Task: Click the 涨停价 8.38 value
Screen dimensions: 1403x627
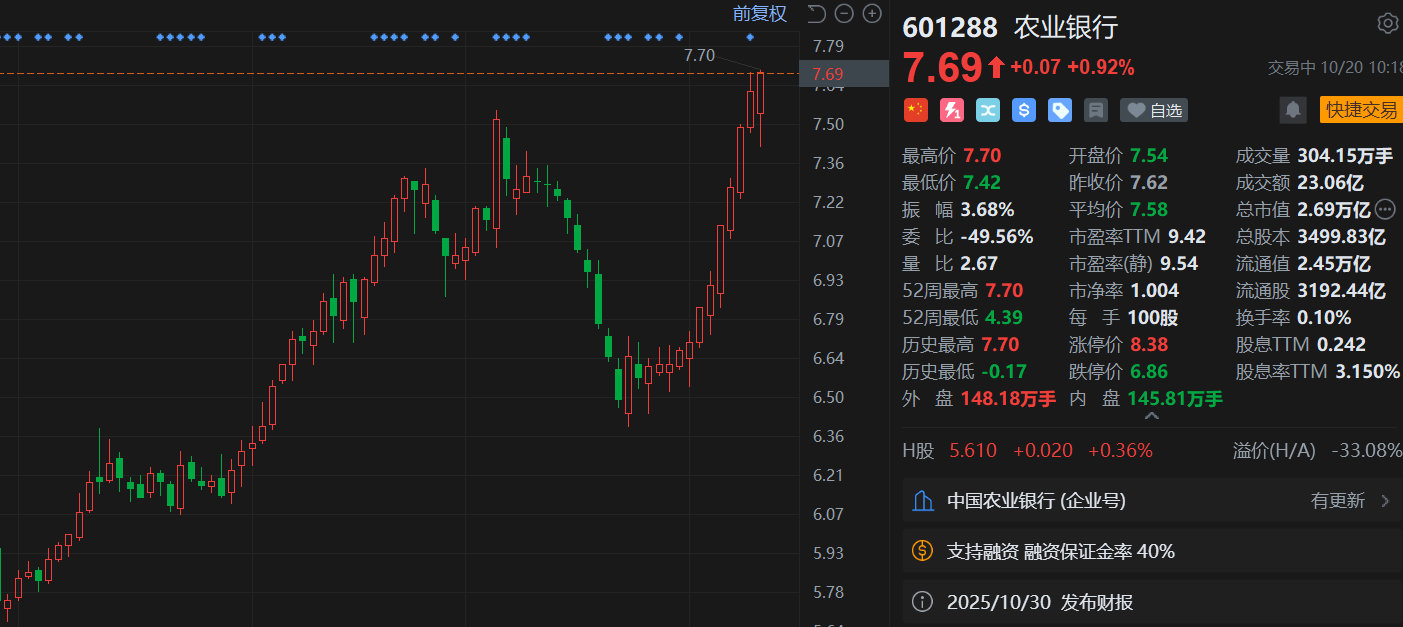Action: point(1149,345)
